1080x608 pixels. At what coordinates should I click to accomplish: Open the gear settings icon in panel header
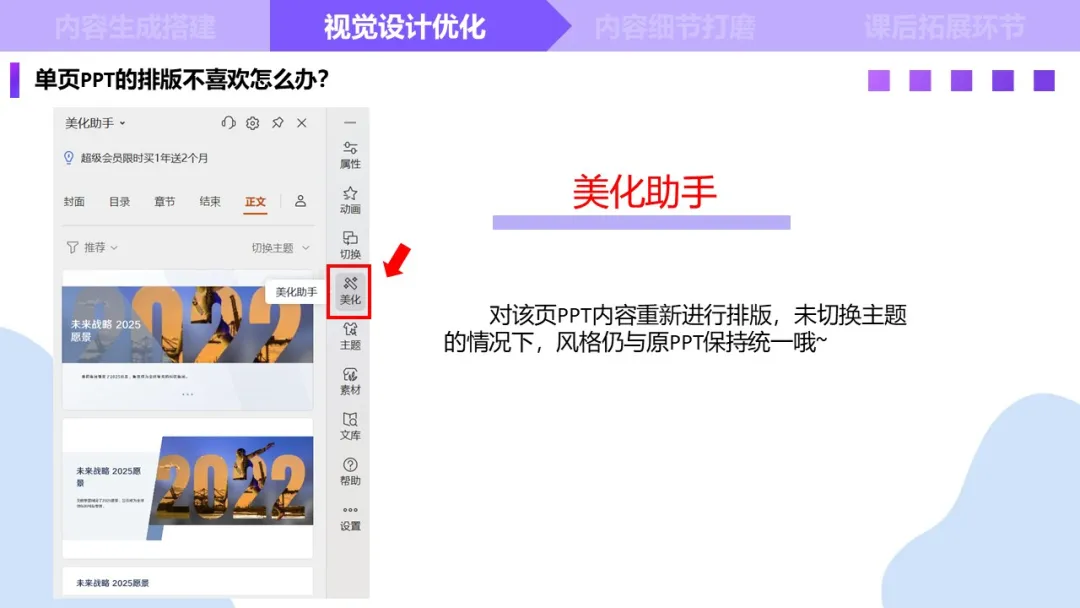click(253, 123)
